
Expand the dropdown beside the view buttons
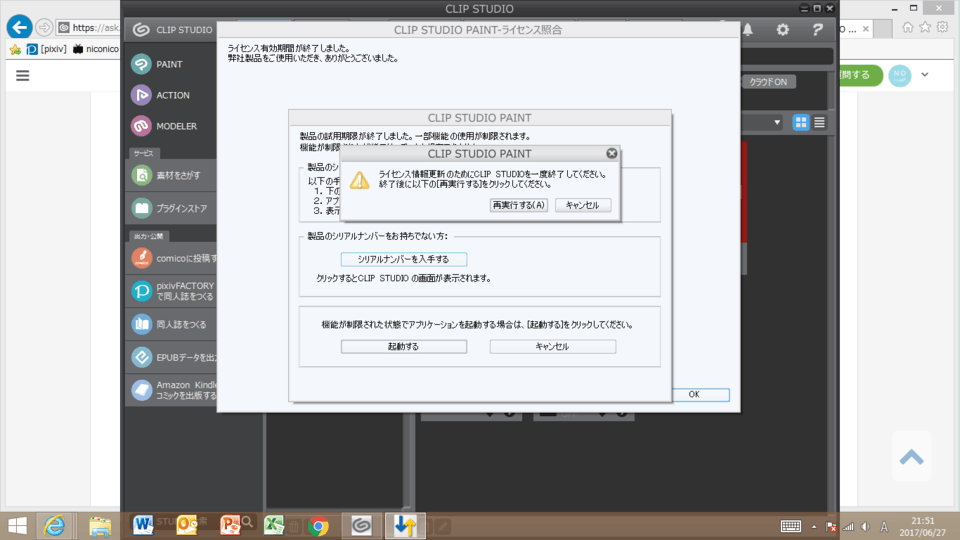777,122
